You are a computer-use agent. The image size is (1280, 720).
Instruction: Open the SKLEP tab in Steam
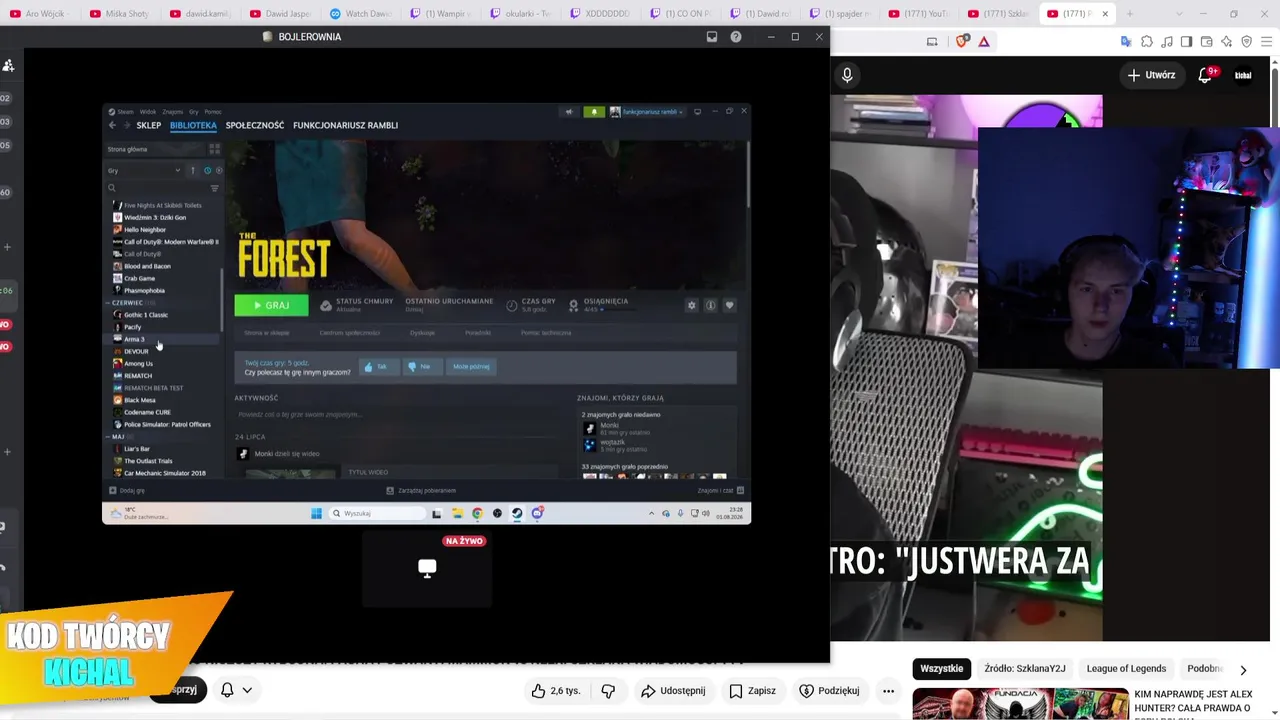[x=149, y=125]
